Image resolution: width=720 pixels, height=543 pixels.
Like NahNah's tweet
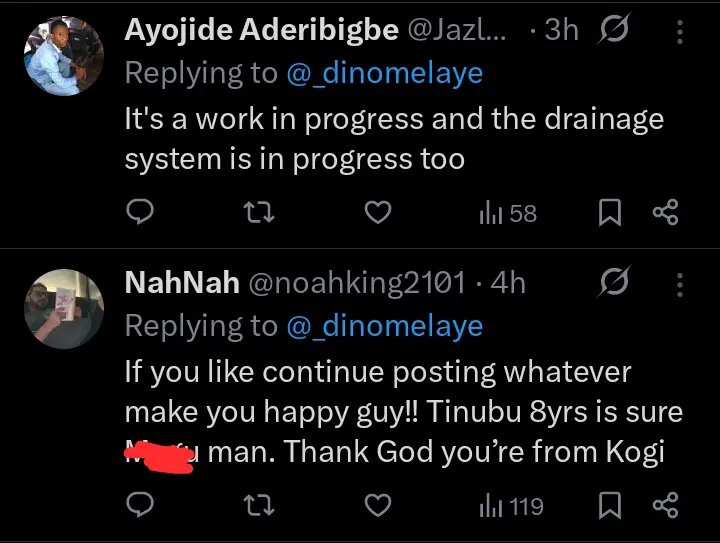376,506
